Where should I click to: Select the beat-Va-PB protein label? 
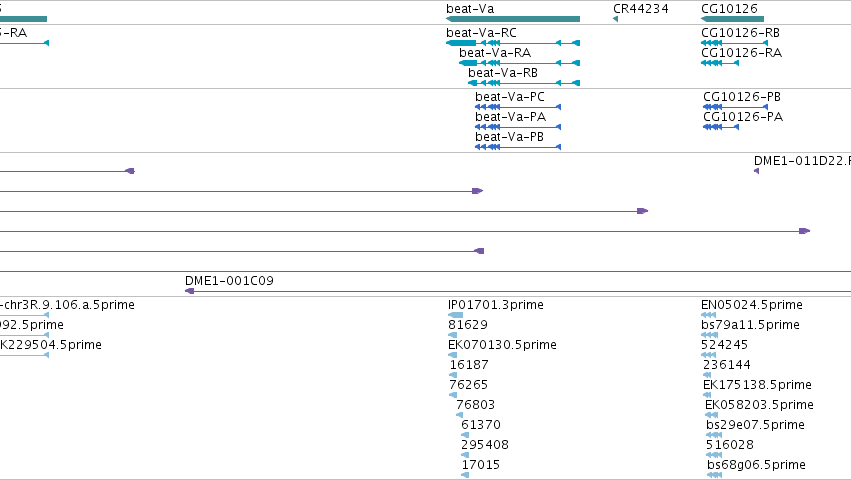(509, 137)
